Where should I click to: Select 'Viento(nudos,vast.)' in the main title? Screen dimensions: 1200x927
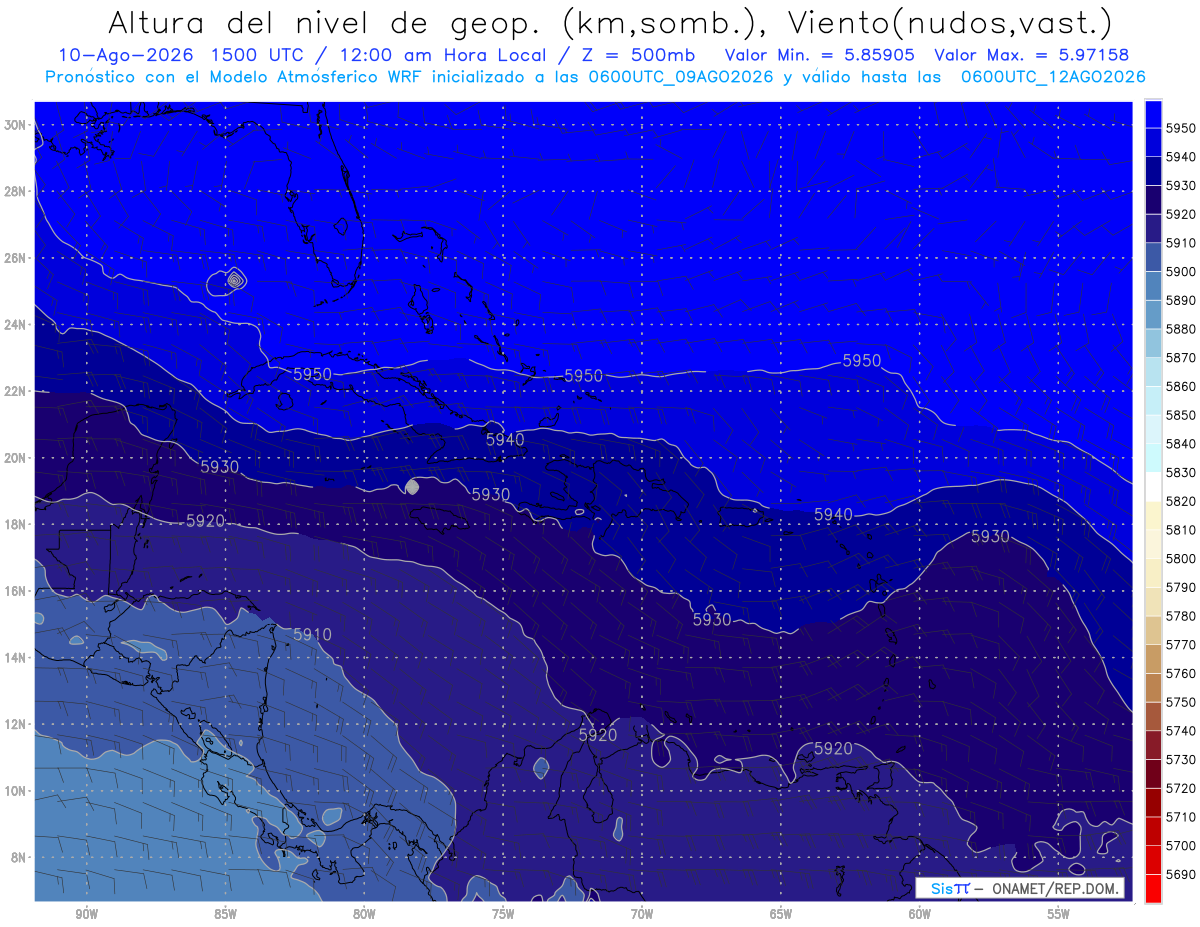point(951,22)
